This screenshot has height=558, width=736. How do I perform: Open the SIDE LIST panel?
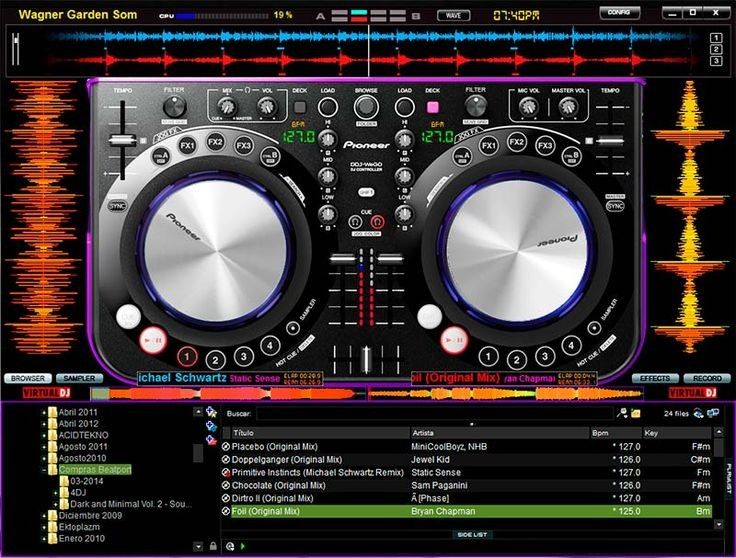click(x=472, y=535)
